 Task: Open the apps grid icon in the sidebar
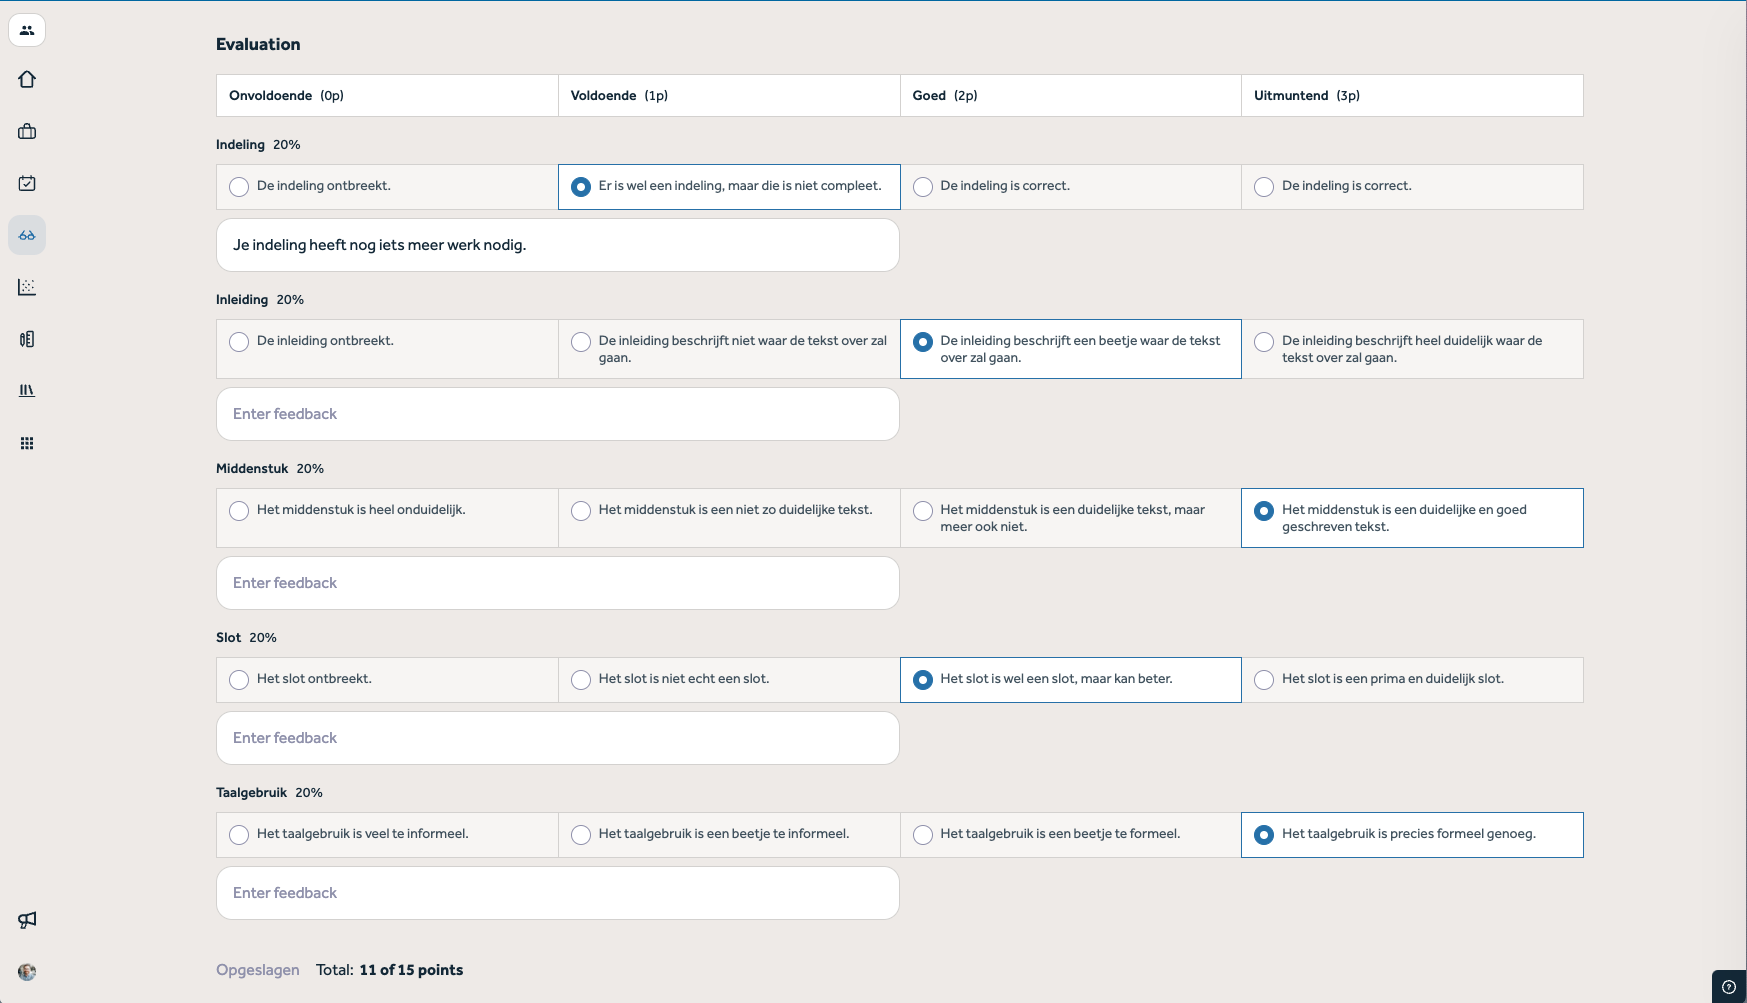[27, 443]
